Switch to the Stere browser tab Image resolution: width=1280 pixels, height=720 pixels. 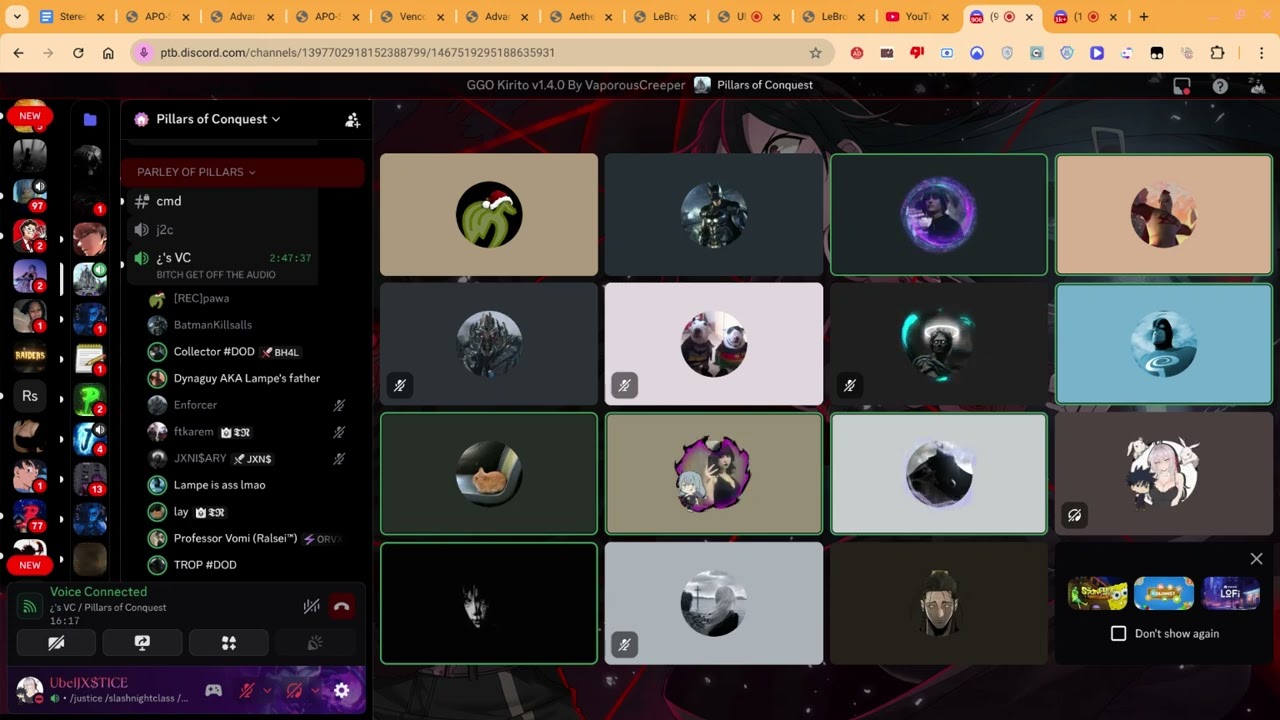[72, 17]
